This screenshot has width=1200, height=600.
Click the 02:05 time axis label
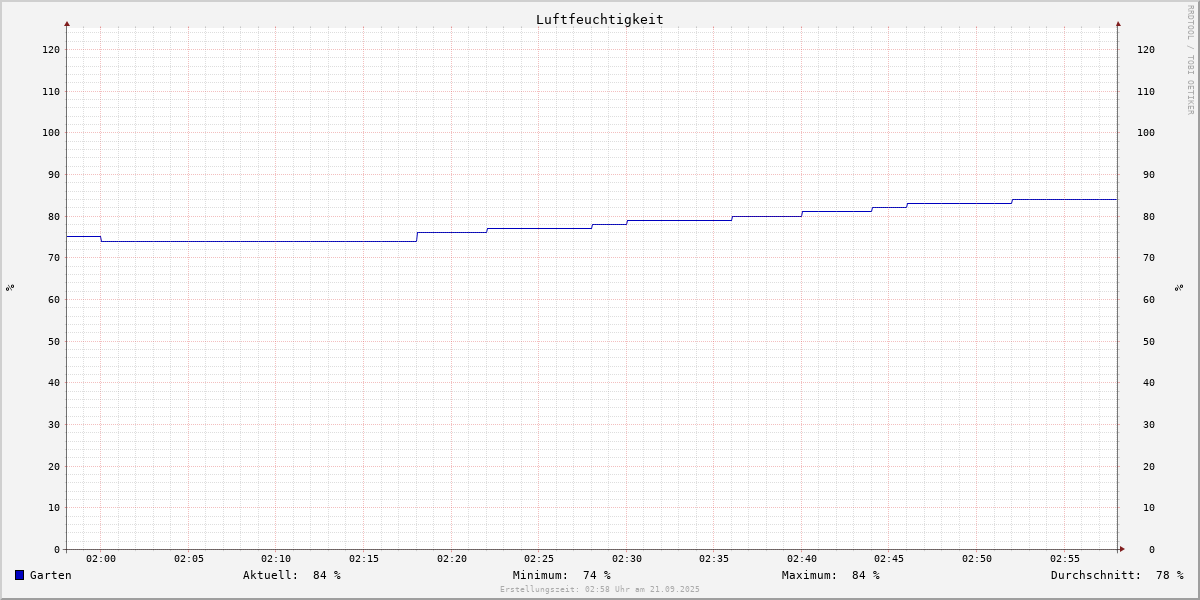(189, 559)
